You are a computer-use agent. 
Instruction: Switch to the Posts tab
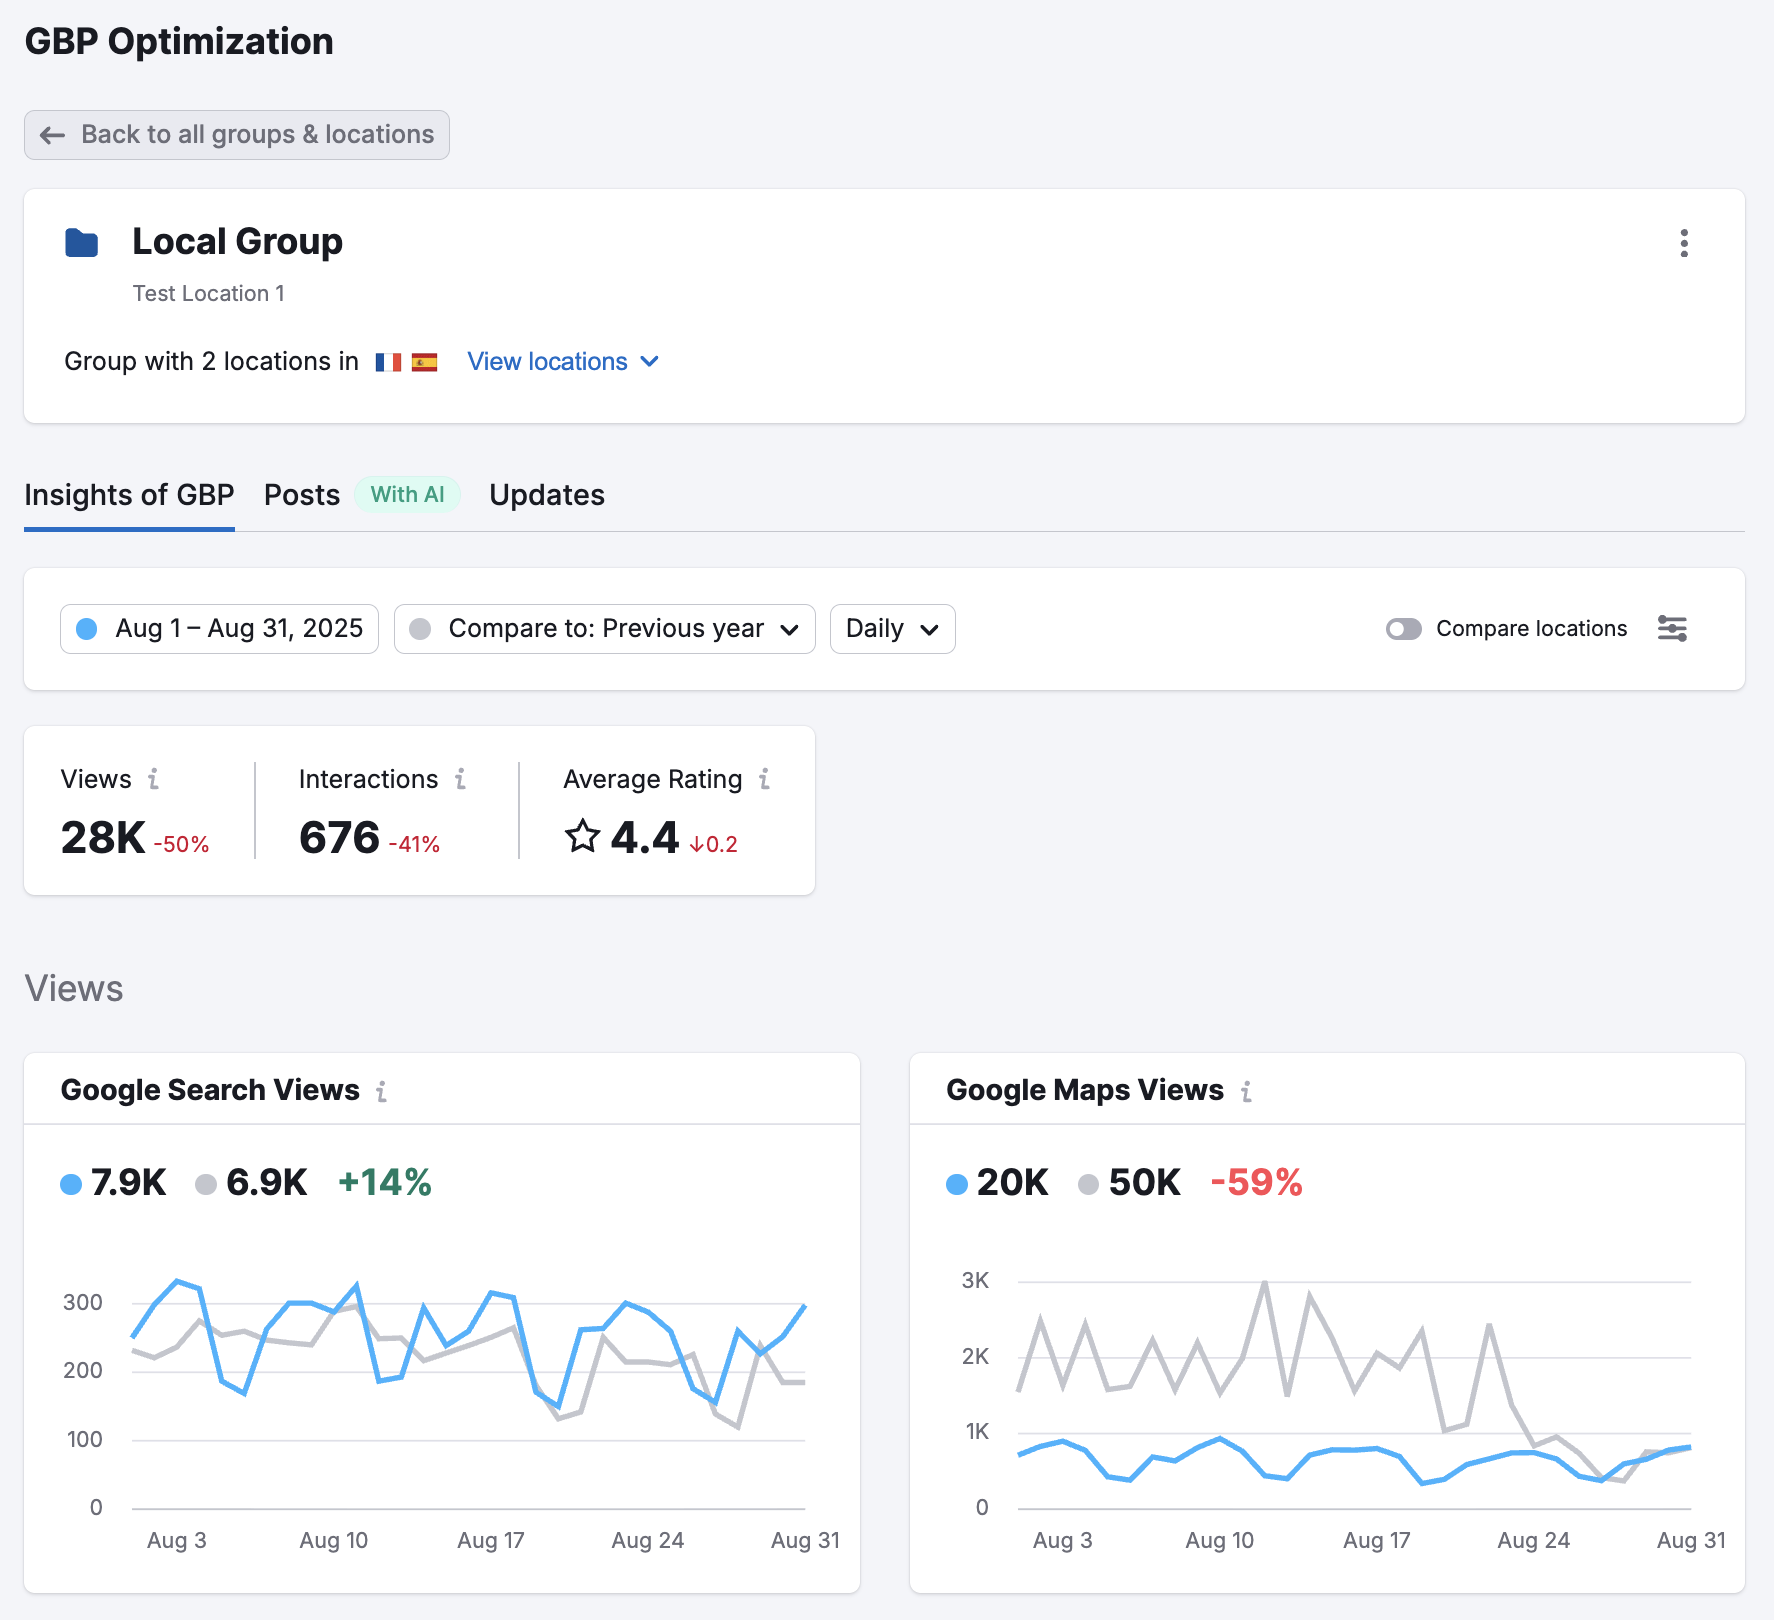pyautogui.click(x=302, y=495)
